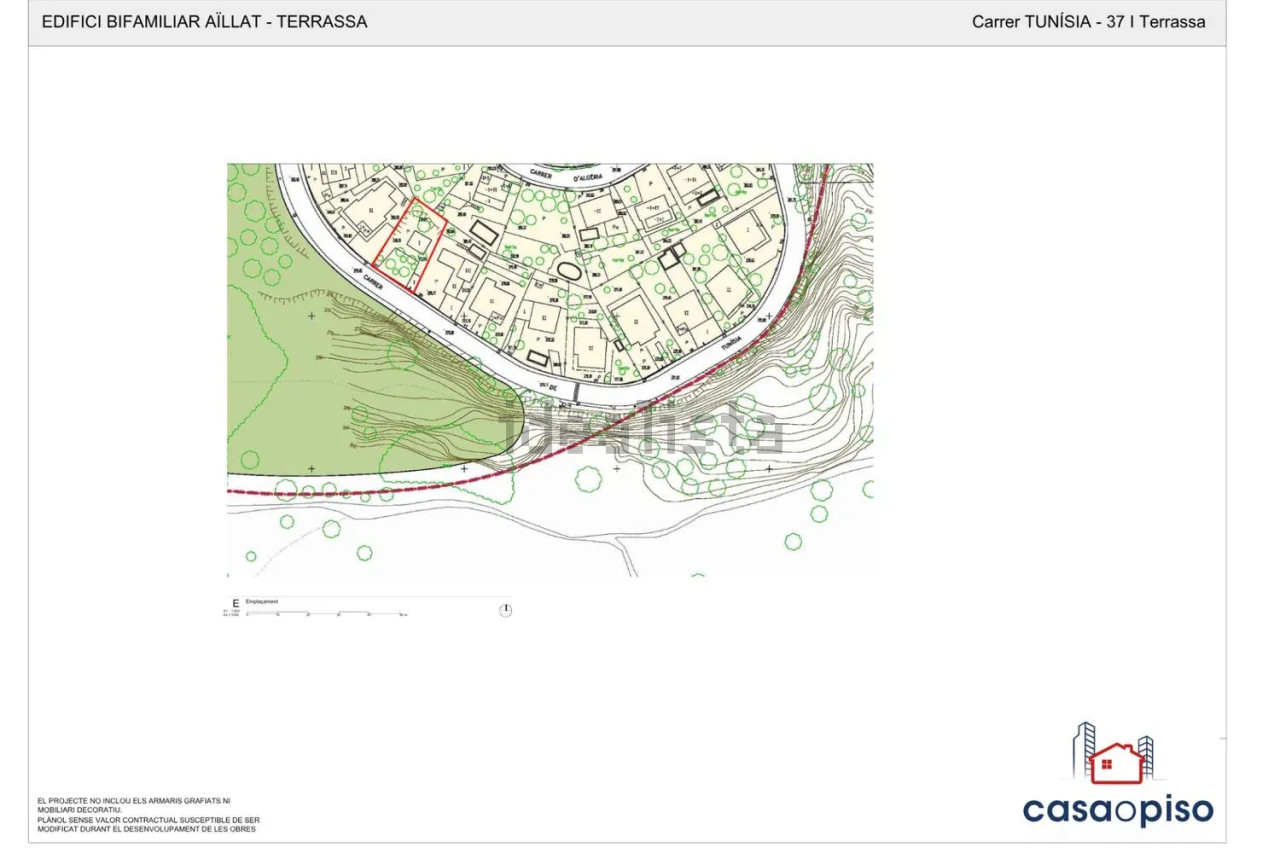The height and width of the screenshot is (853, 1280).
Task: Click the north arrow compass symbol
Action: [x=505, y=609]
